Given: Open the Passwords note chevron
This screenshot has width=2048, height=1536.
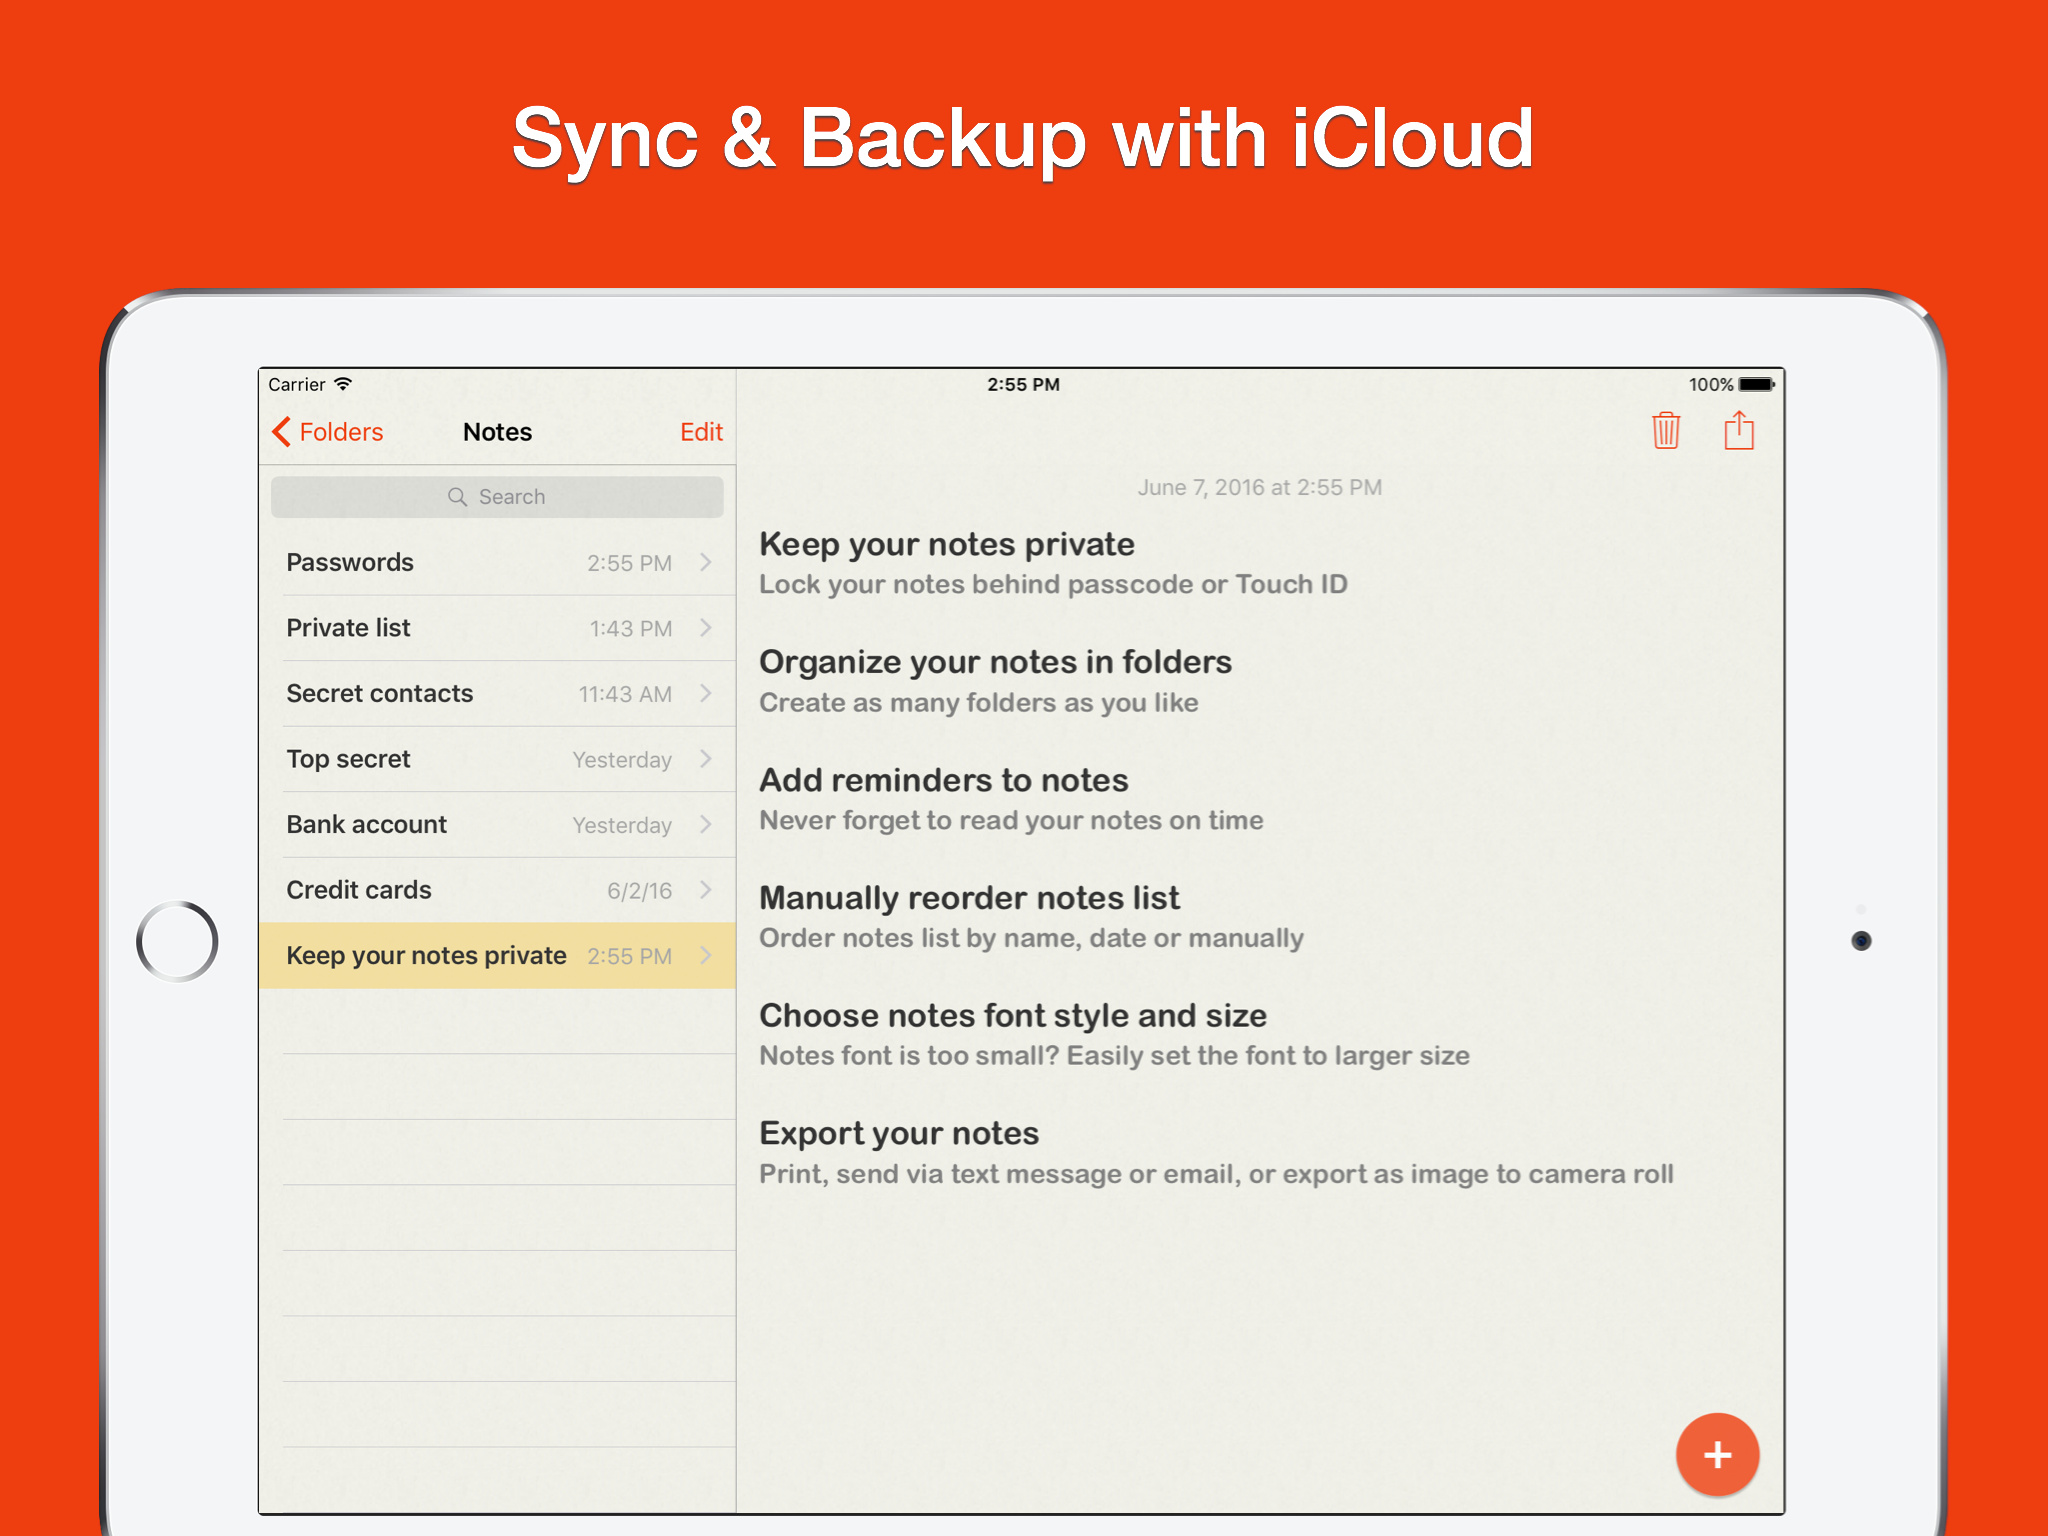Looking at the screenshot, I should click(706, 562).
